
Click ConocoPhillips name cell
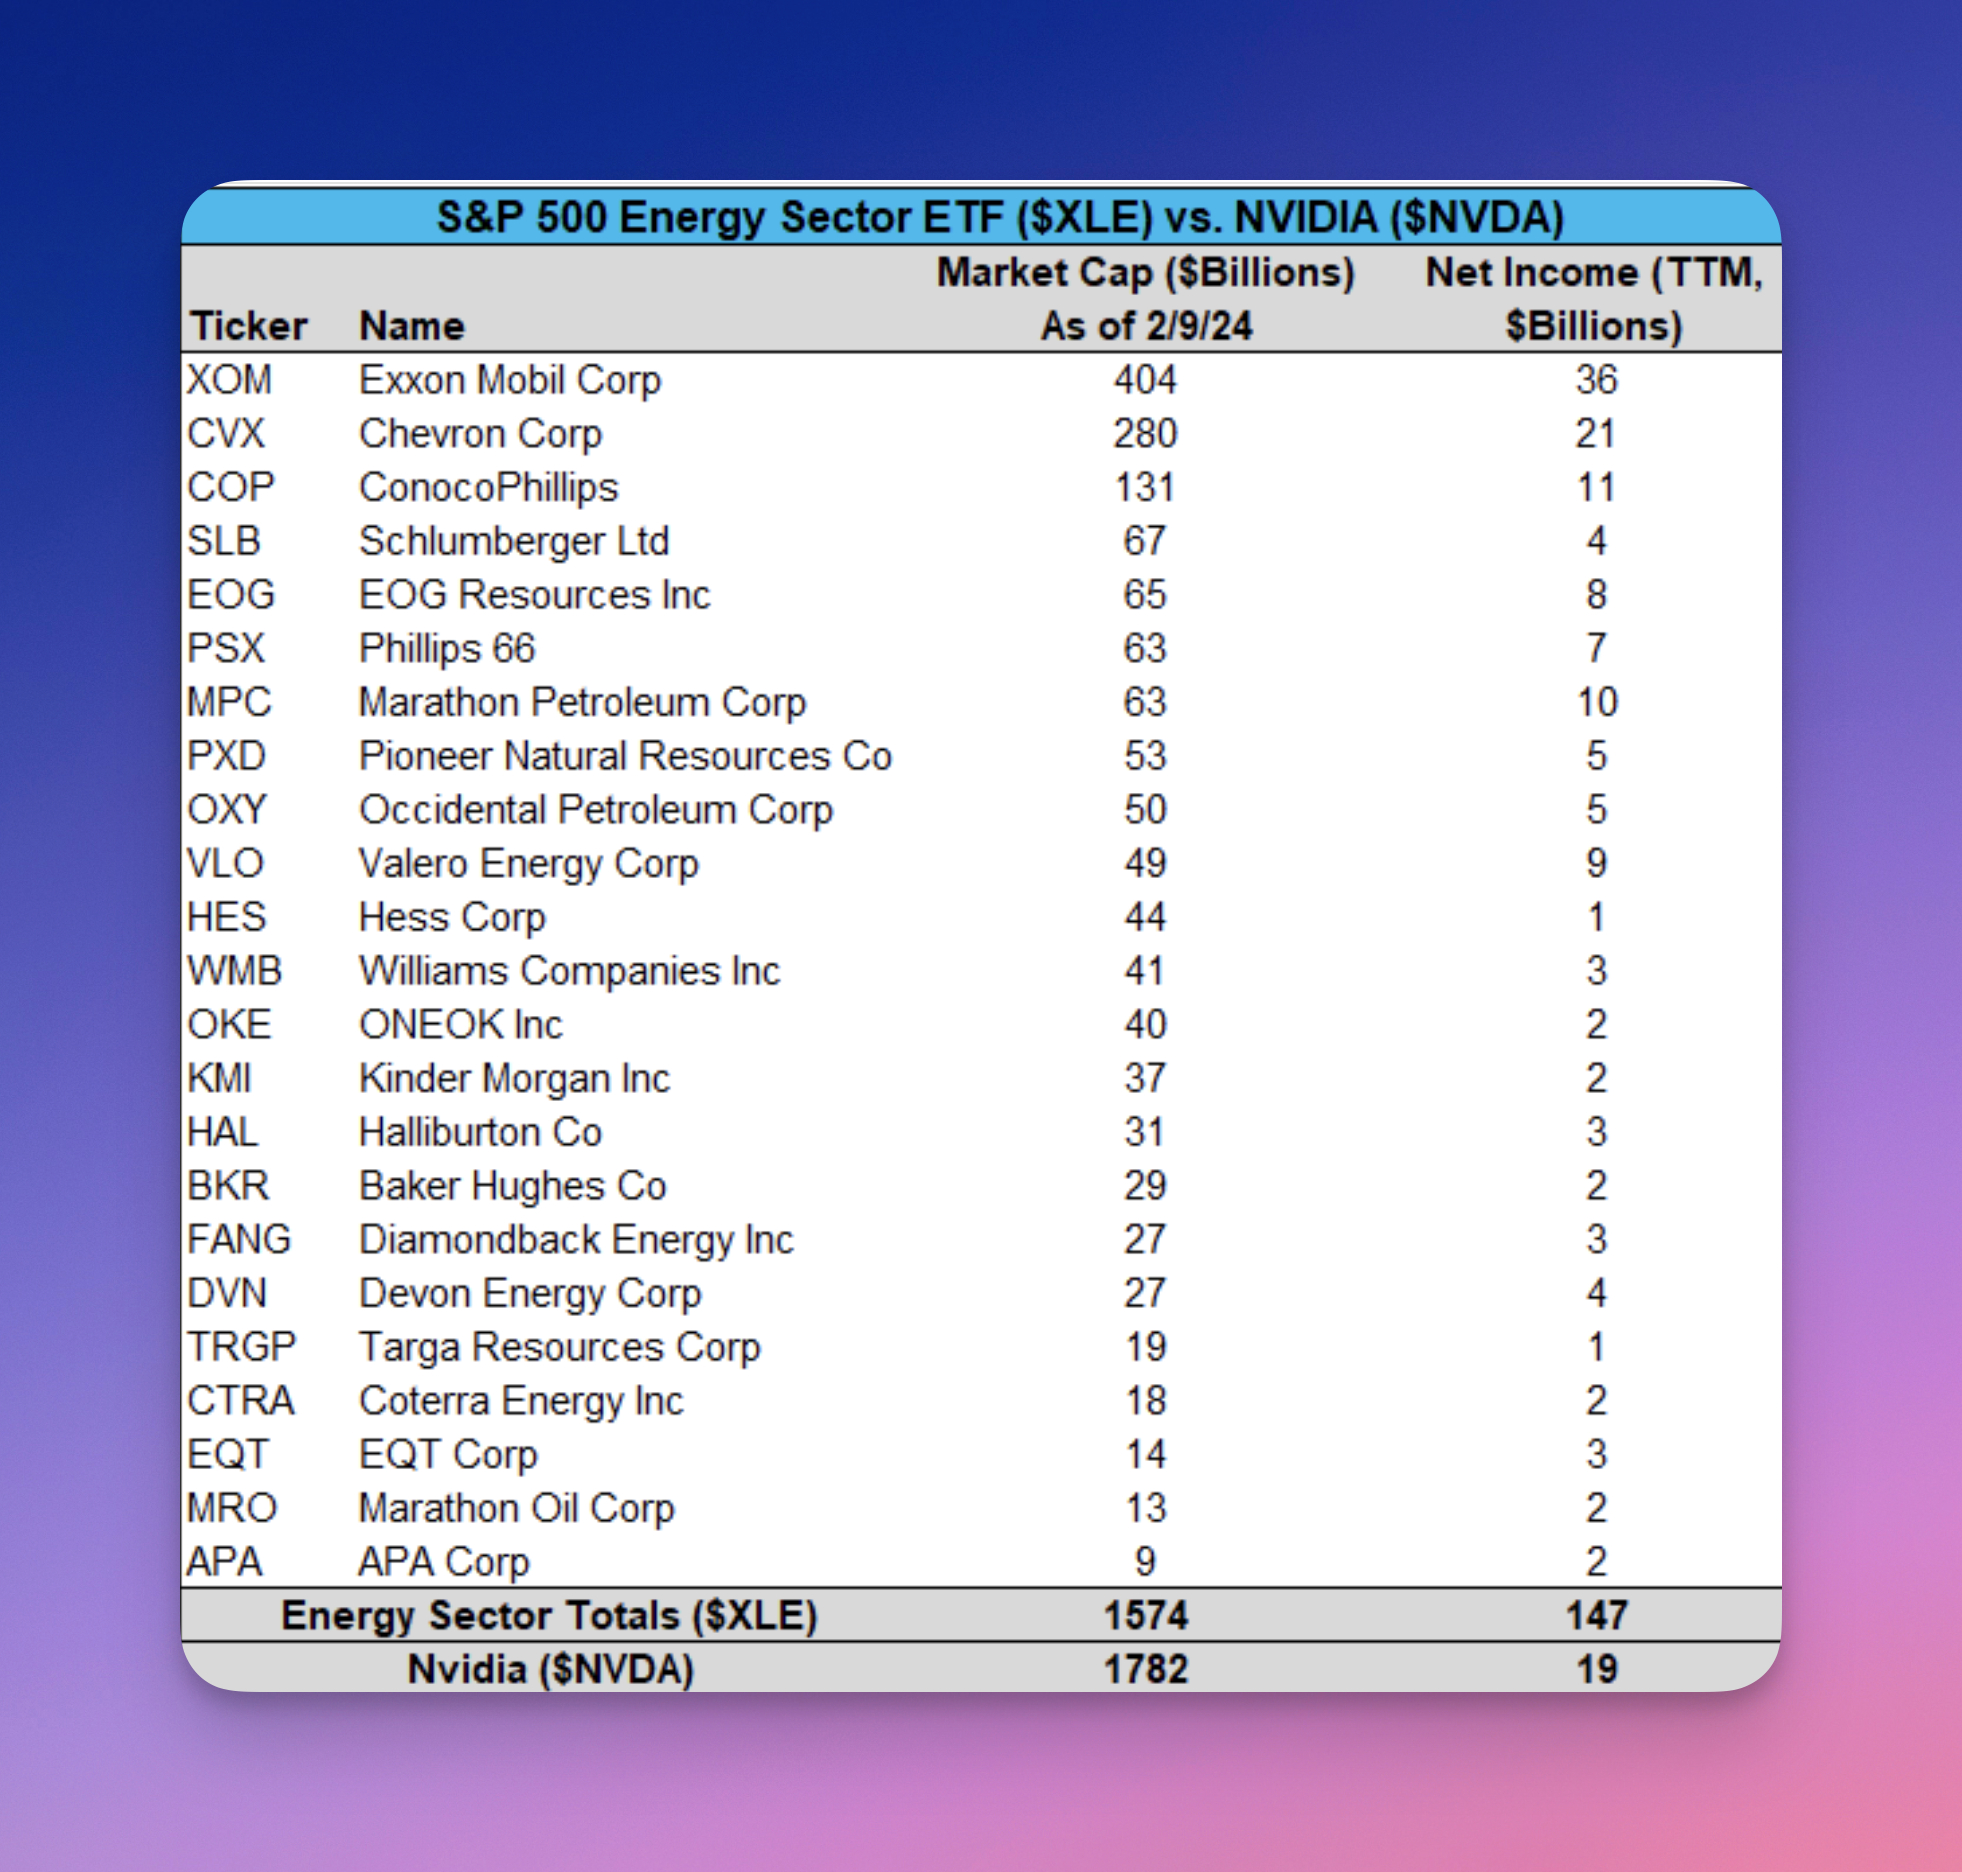click(489, 488)
